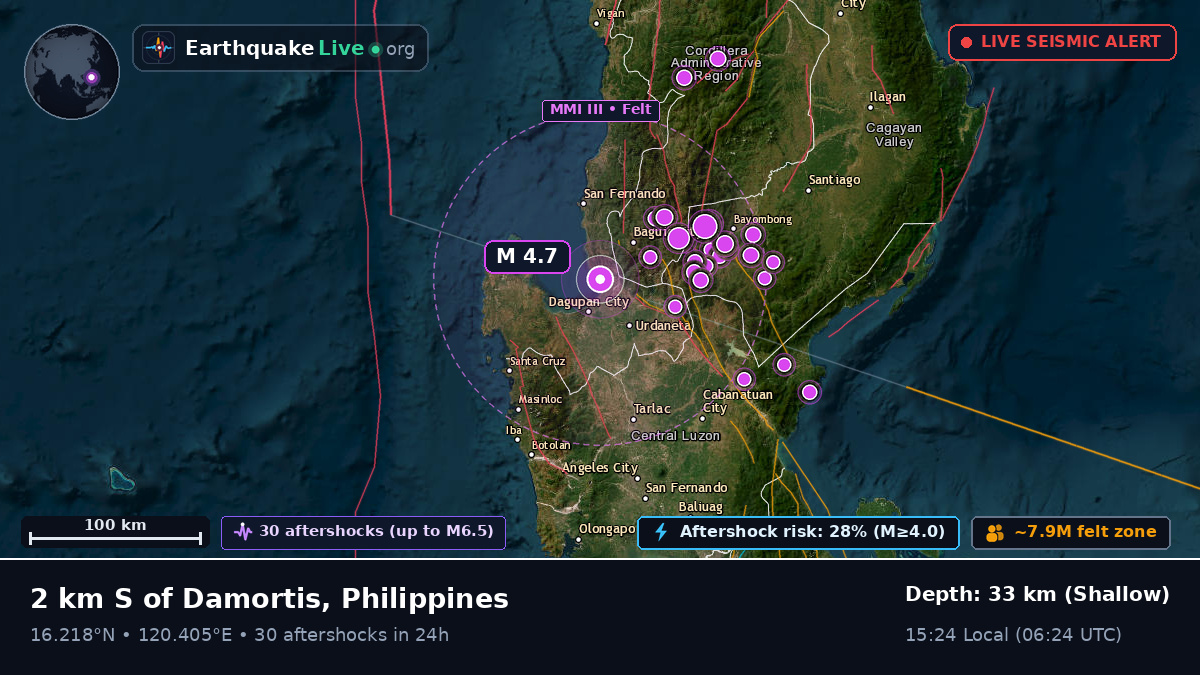Viewport: 1200px width, 675px height.
Task: Open the Aftershock risk 28% badge
Action: 798,532
